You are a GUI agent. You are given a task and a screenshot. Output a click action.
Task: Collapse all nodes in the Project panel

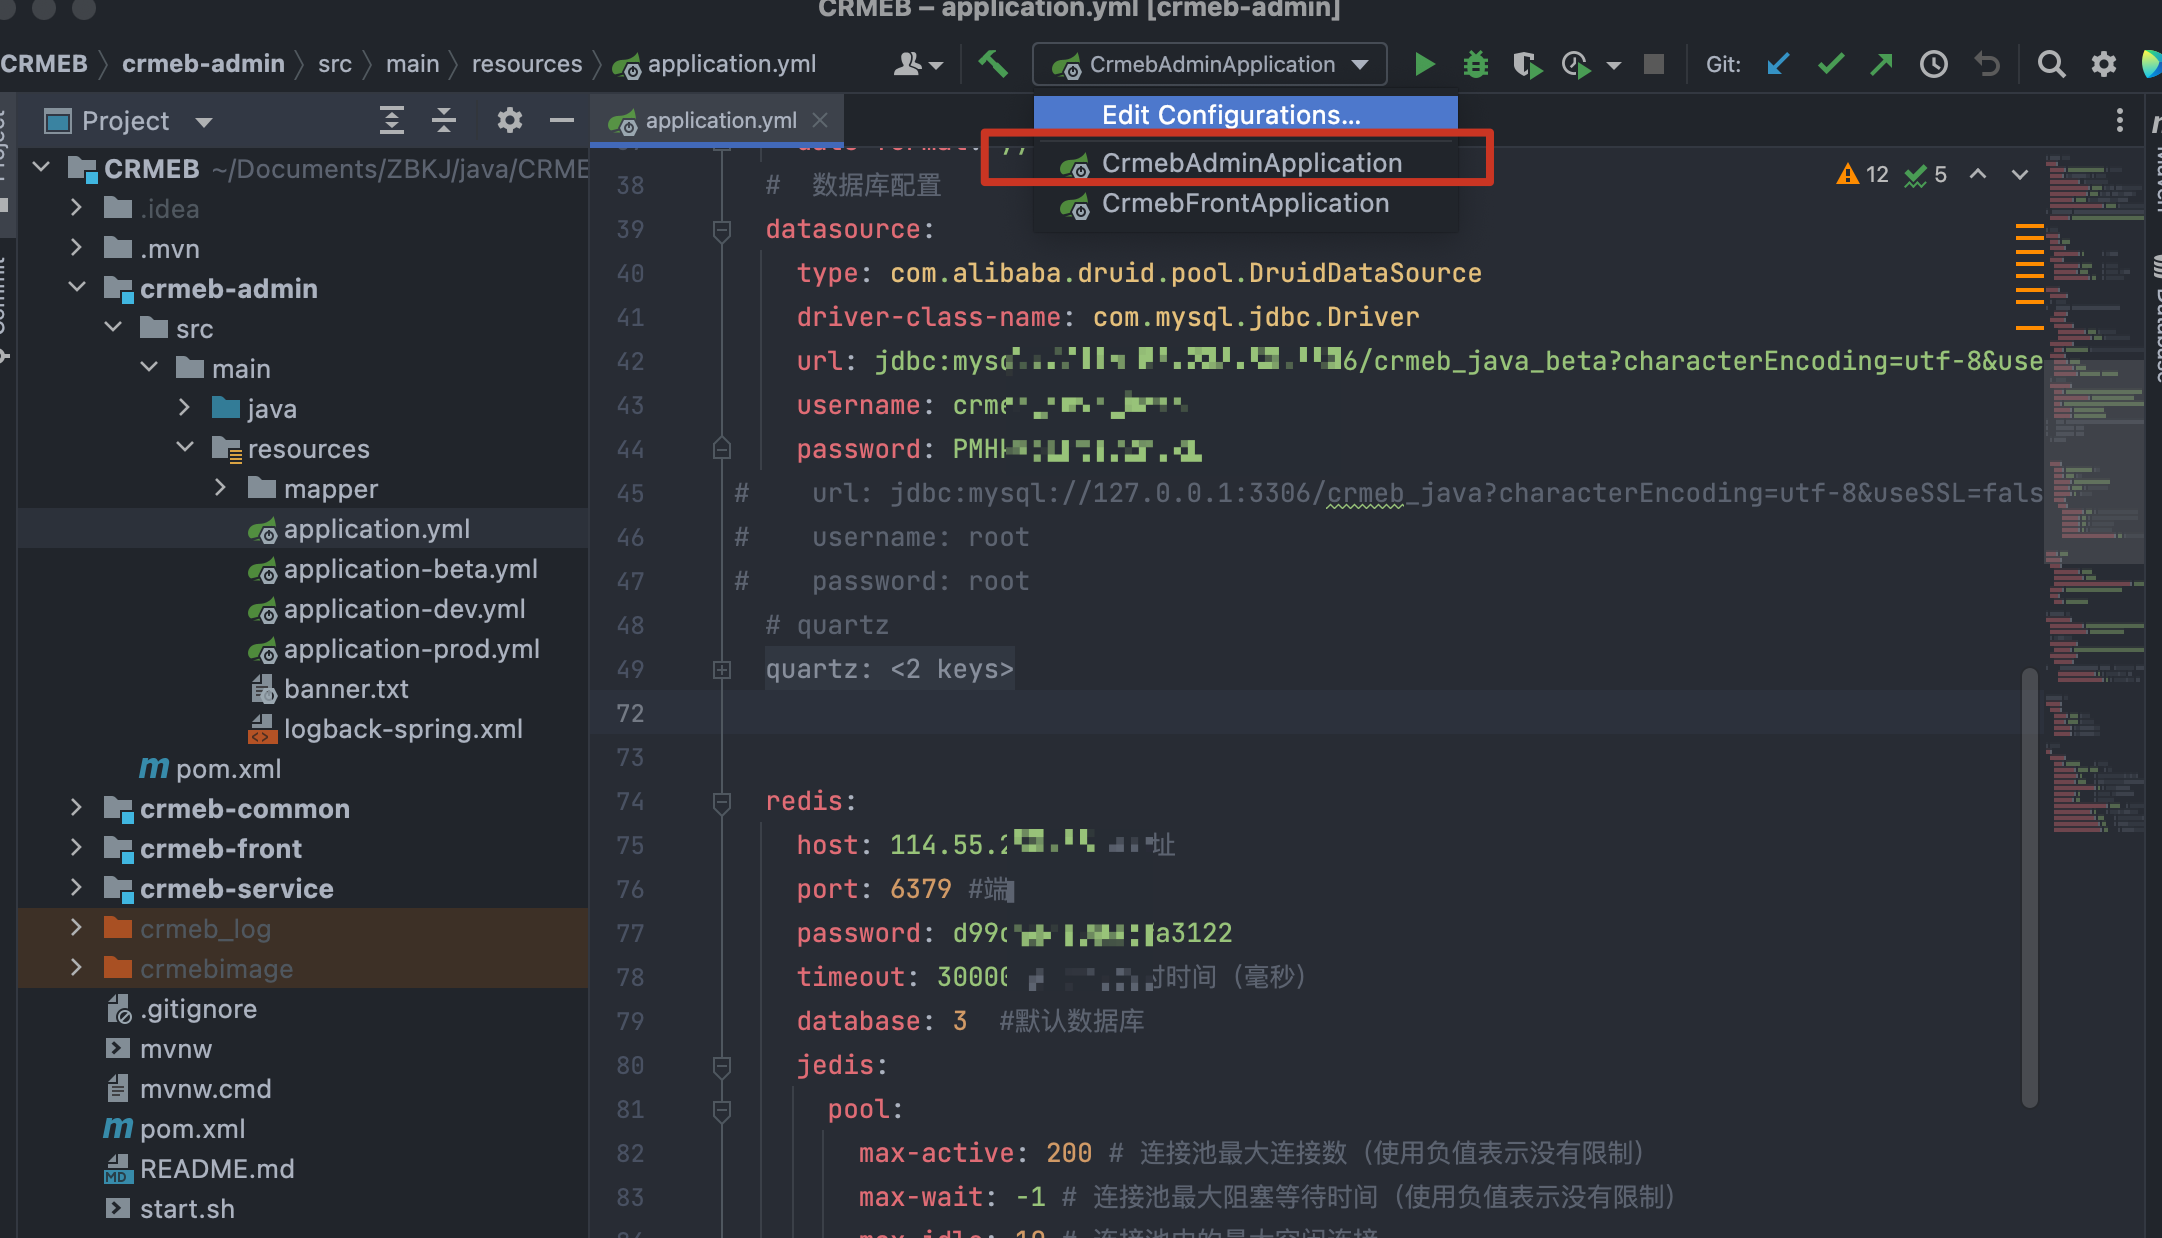443,120
